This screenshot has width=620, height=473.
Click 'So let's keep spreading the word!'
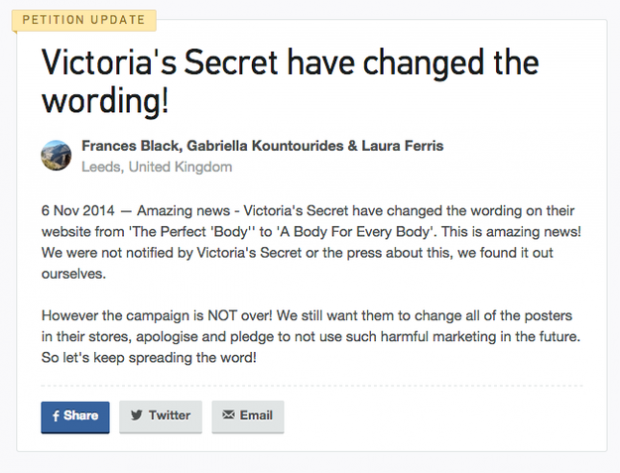(x=149, y=358)
